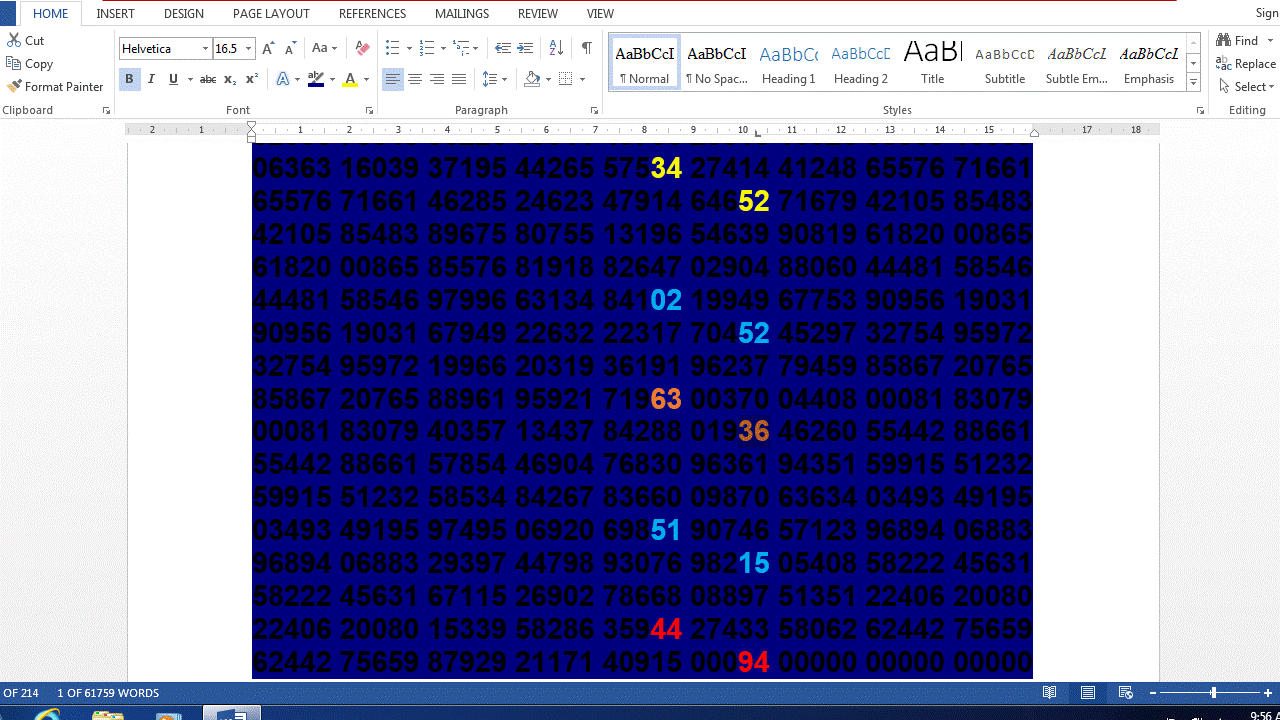Viewport: 1280px width, 720px height.
Task: Justify the paragraph text
Action: [459, 79]
